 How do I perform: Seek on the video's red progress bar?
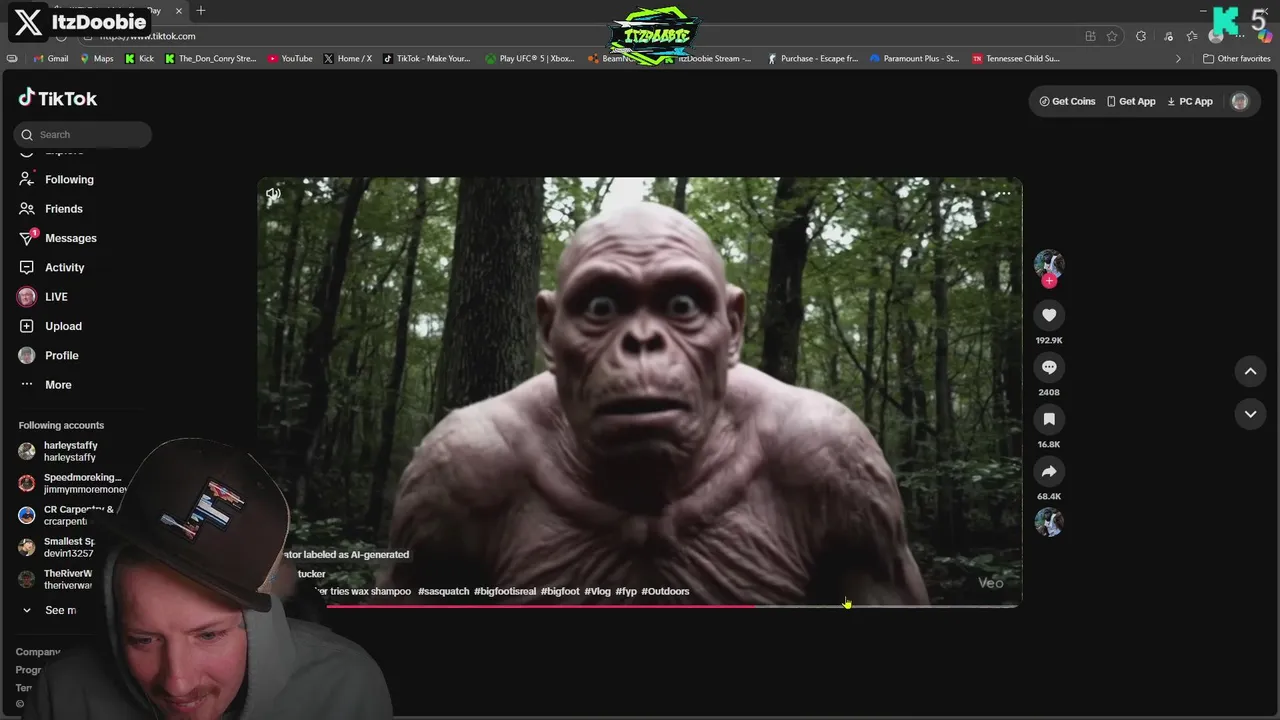coord(670,605)
